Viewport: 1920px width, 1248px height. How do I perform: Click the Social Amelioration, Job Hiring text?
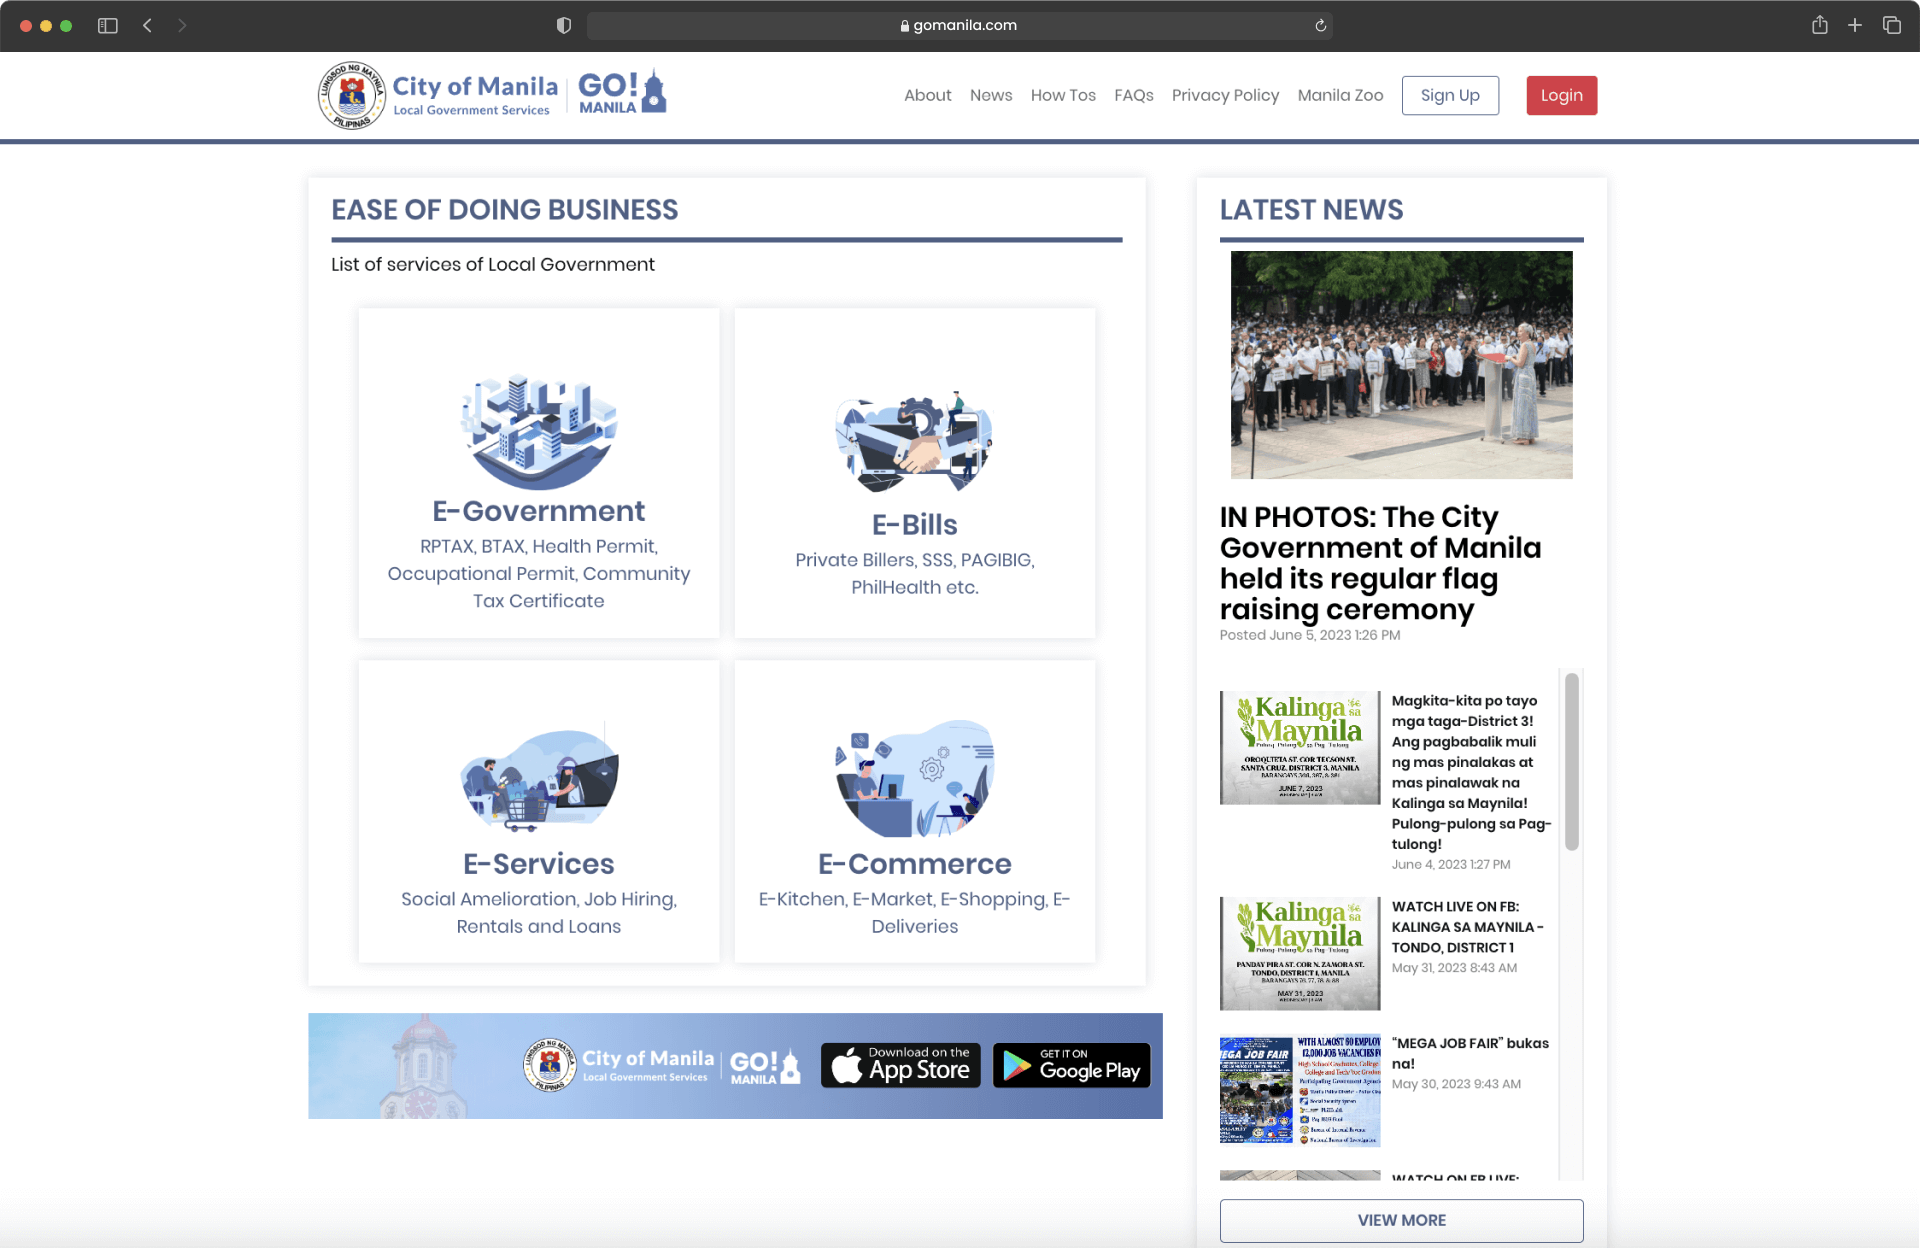539,913
